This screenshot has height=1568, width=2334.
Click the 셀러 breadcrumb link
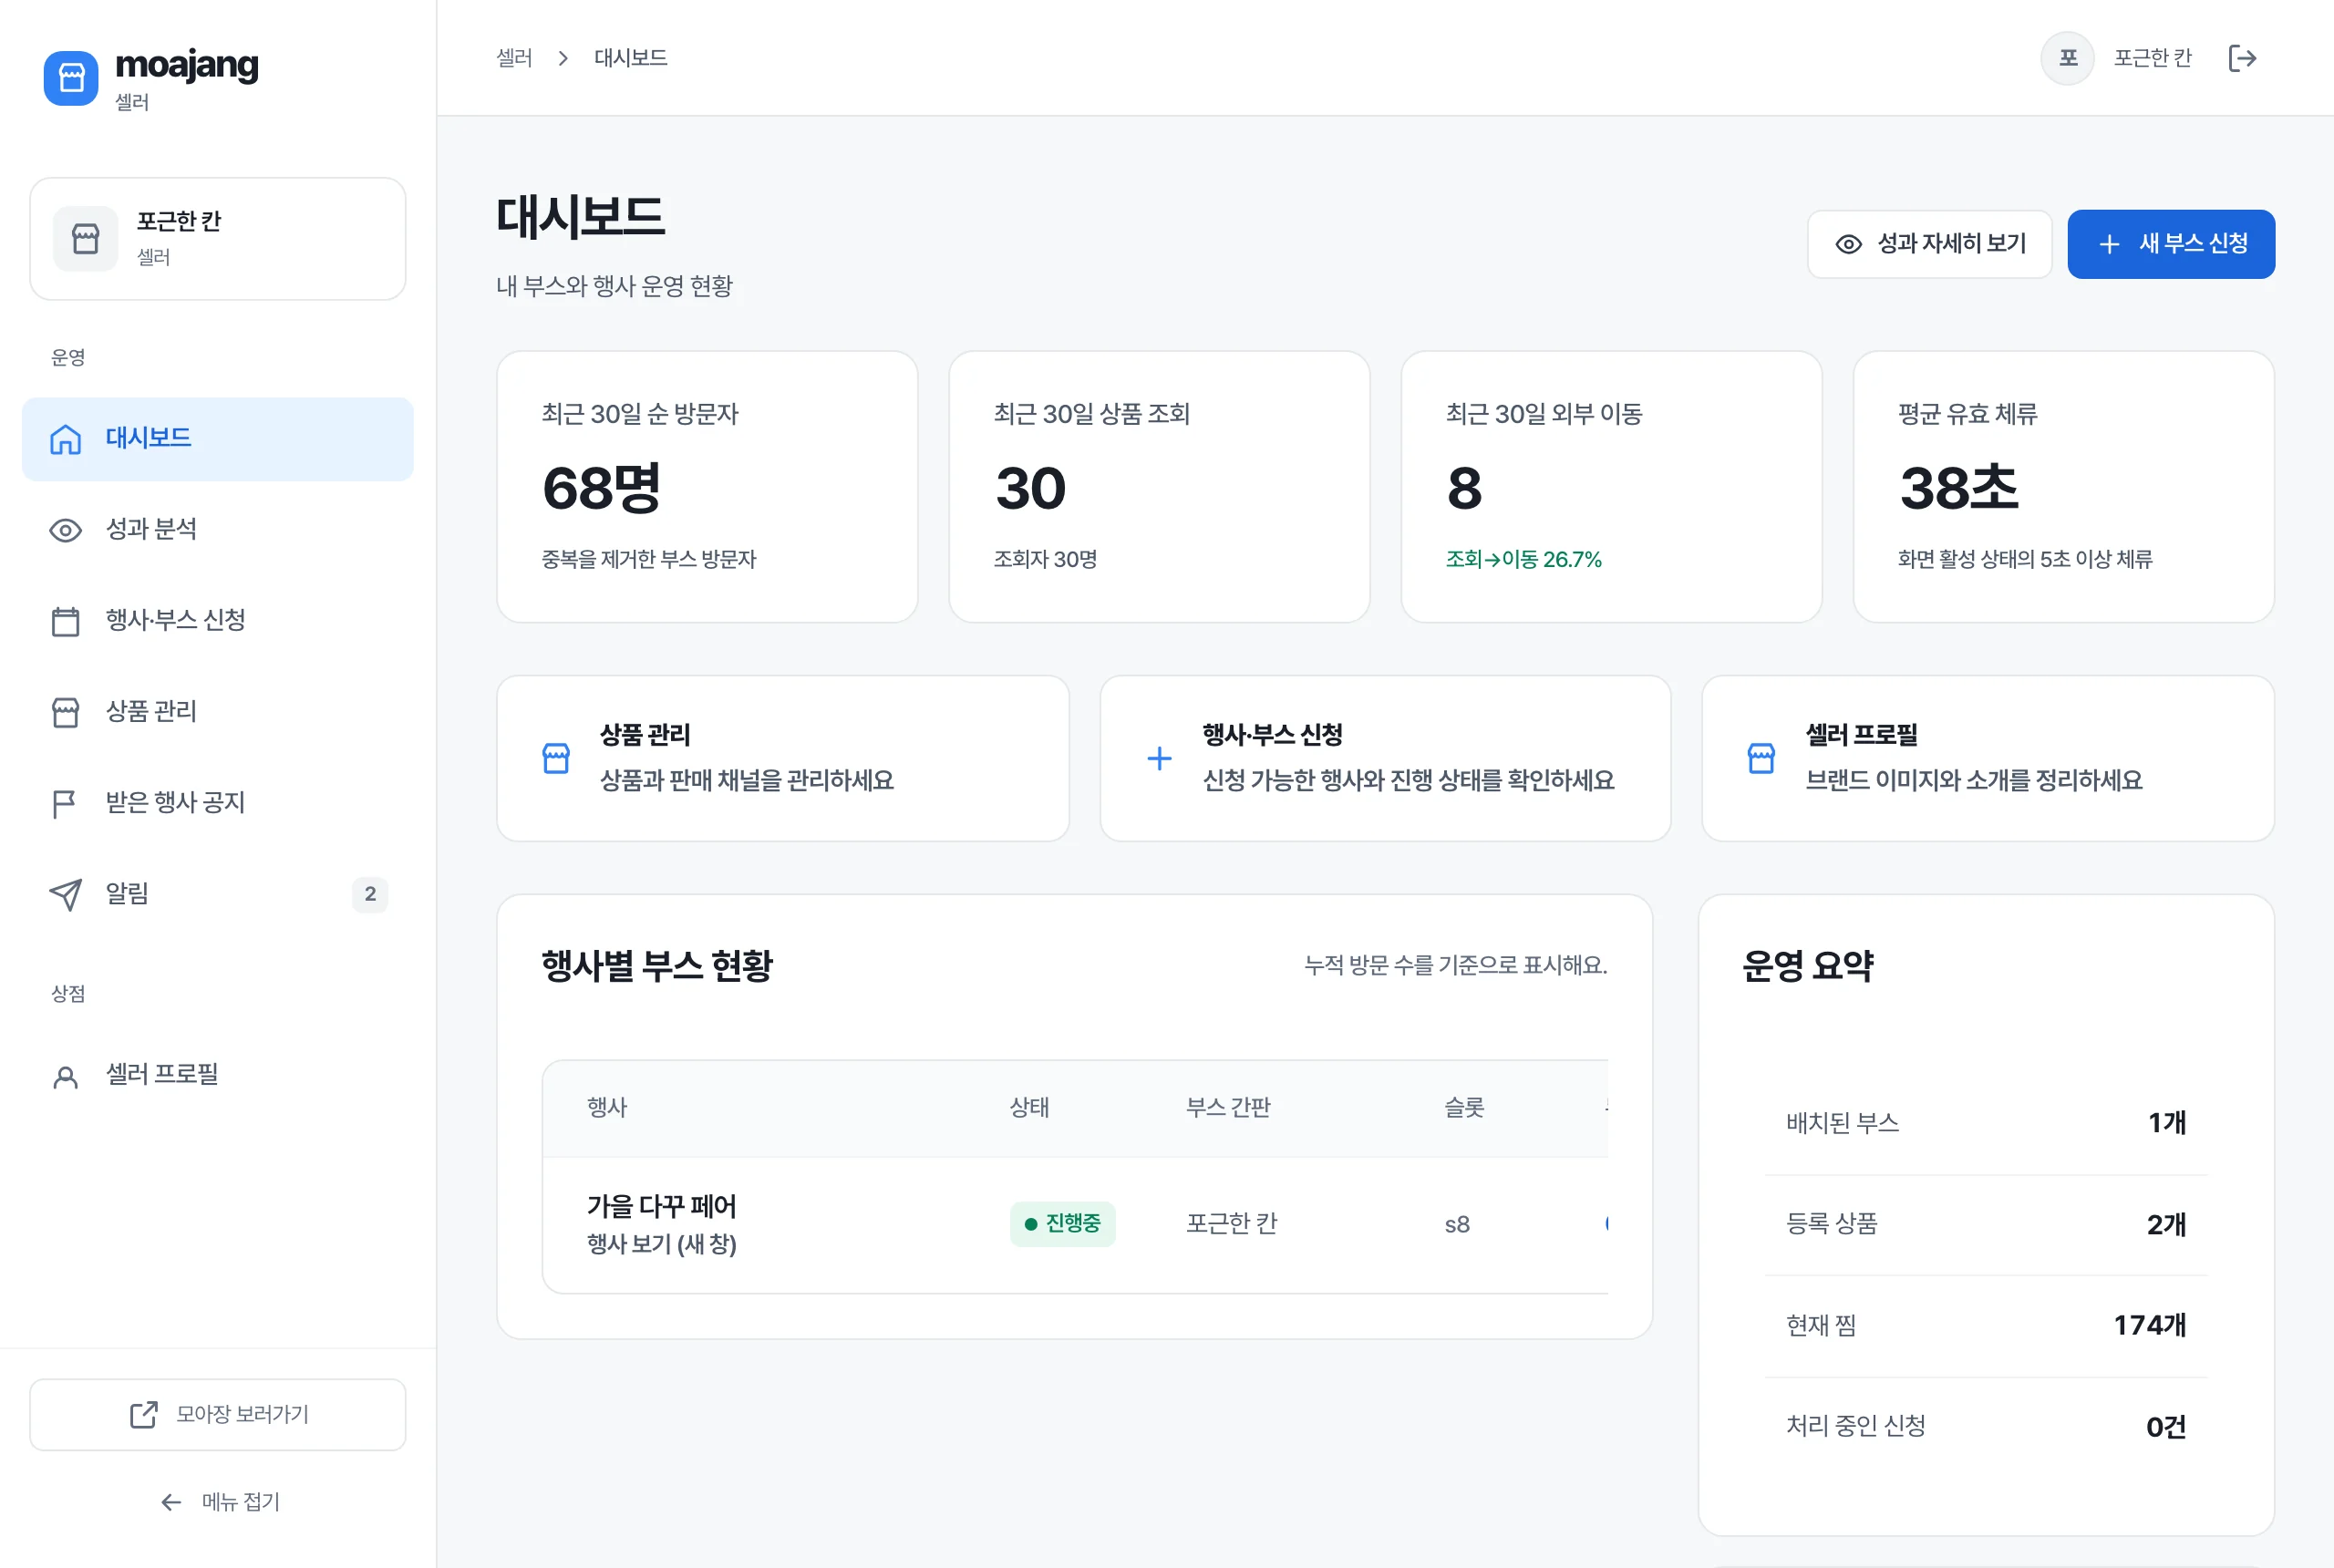click(514, 58)
